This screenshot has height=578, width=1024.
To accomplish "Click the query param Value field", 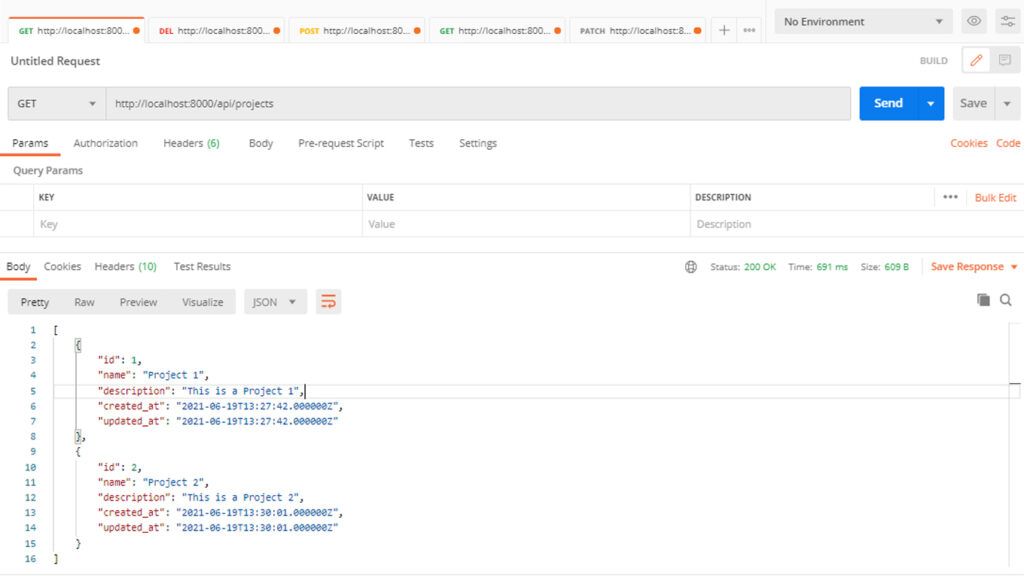I will (526, 224).
